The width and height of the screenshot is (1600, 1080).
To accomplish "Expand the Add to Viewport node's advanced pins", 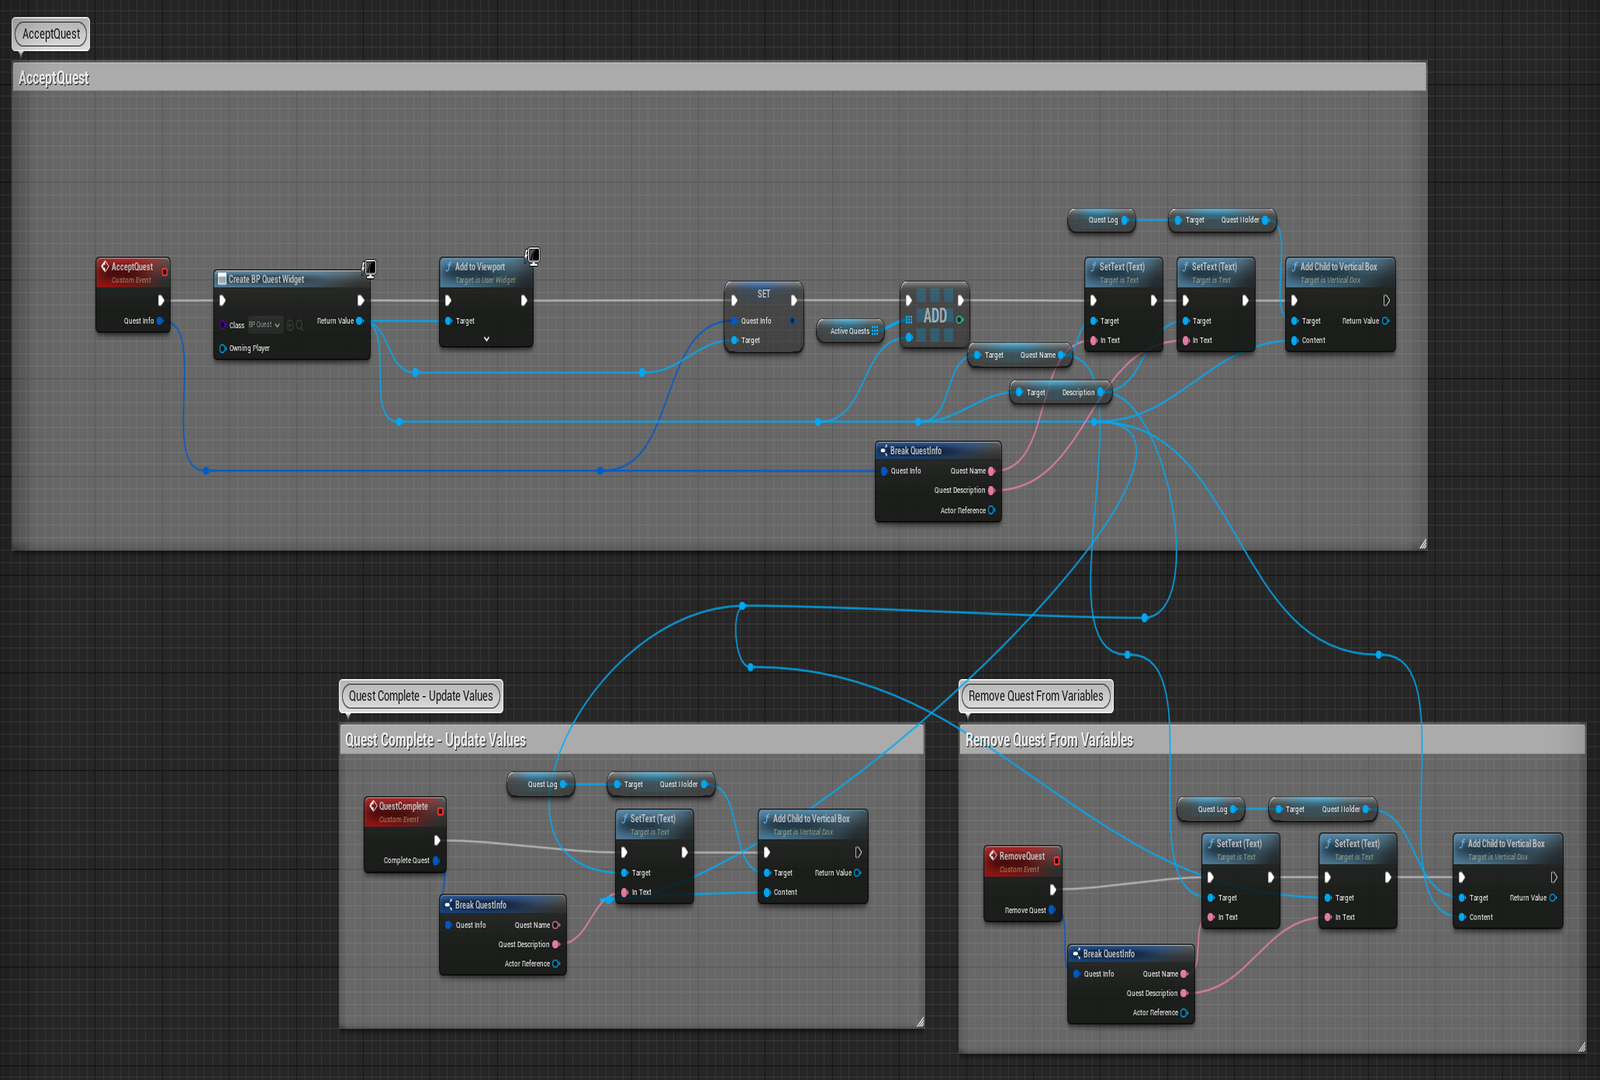I will click(486, 339).
